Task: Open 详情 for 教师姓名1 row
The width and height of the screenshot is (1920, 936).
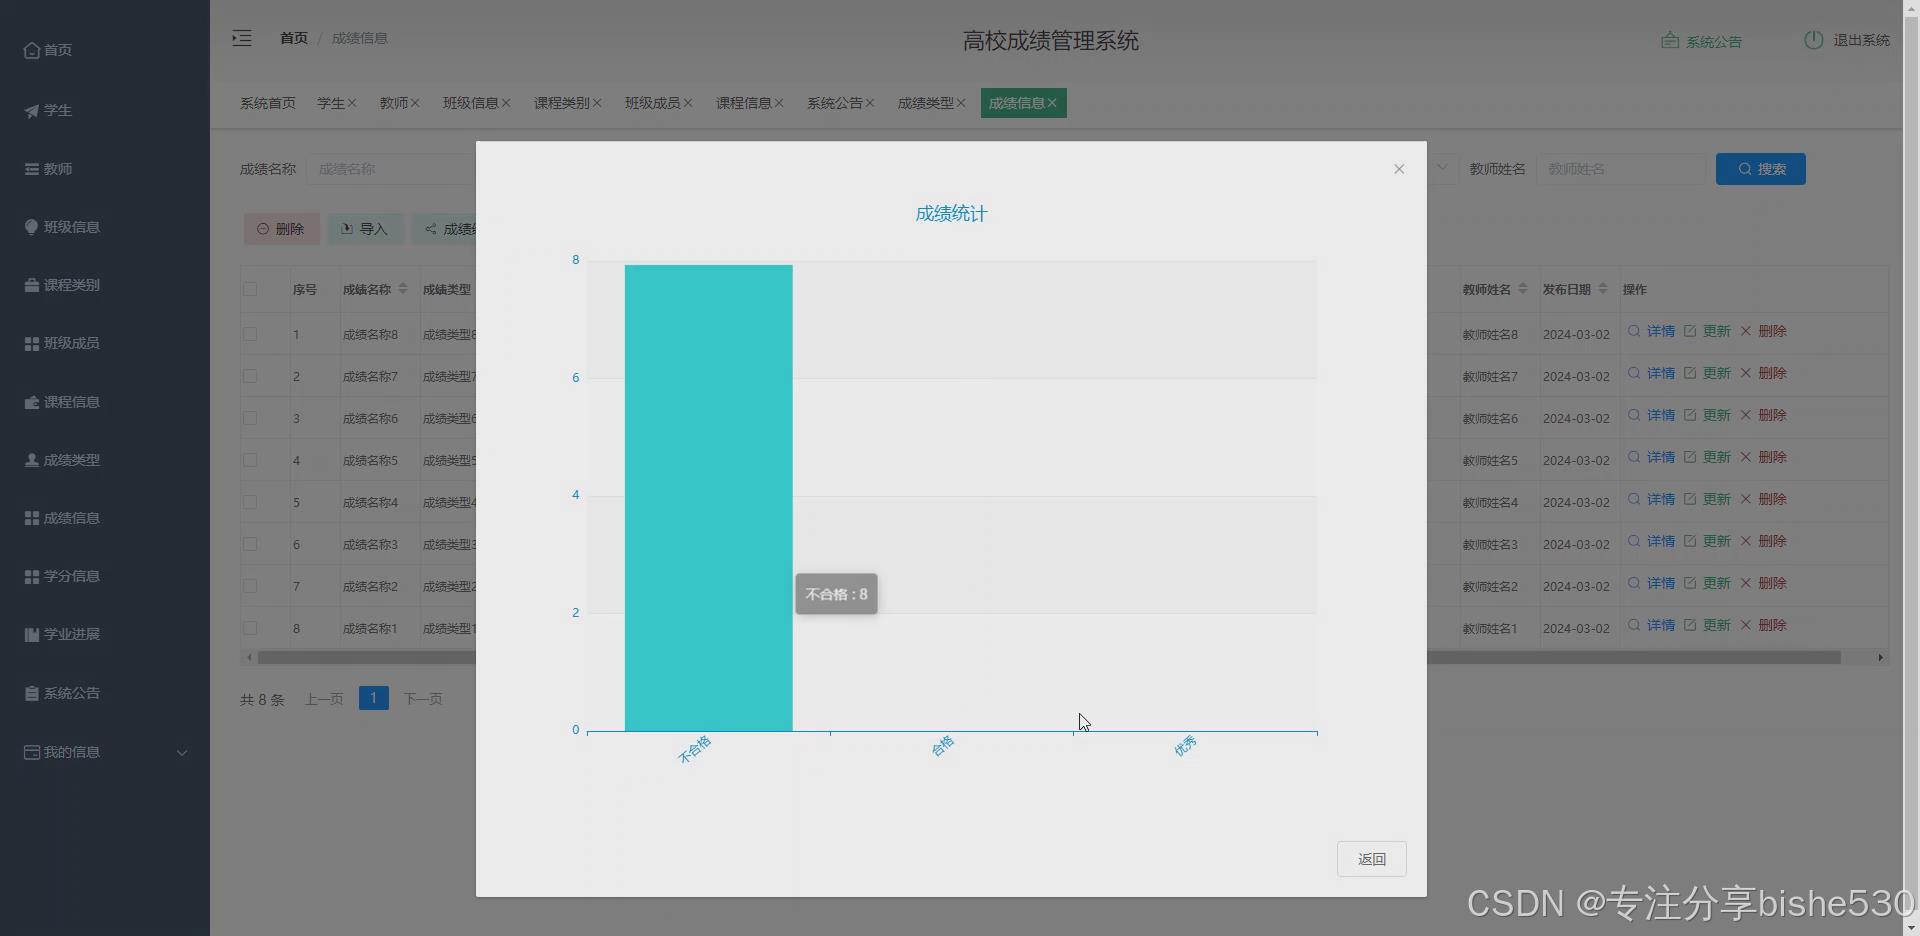Action: click(1651, 625)
